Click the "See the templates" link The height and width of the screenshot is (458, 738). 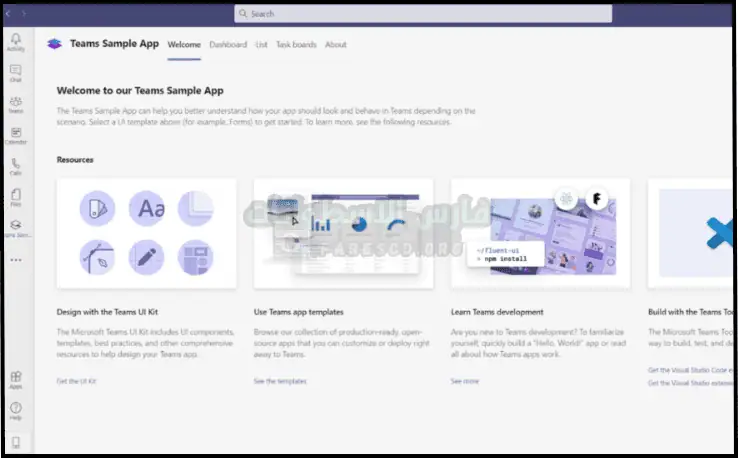click(x=280, y=381)
